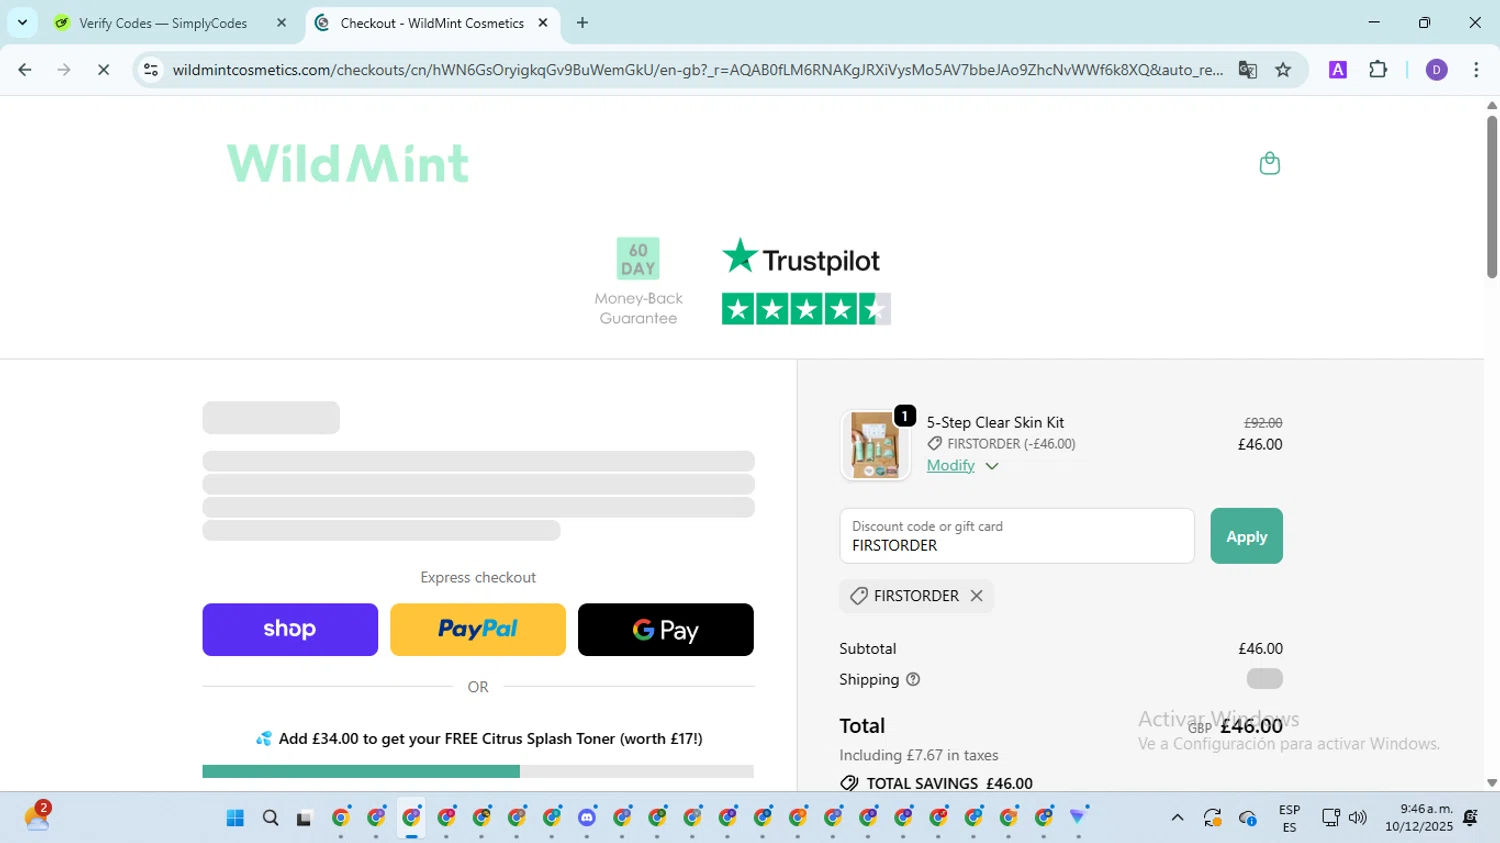The width and height of the screenshot is (1500, 843).
Task: Click the Including £7.67 in taxes text
Action: coord(918,755)
